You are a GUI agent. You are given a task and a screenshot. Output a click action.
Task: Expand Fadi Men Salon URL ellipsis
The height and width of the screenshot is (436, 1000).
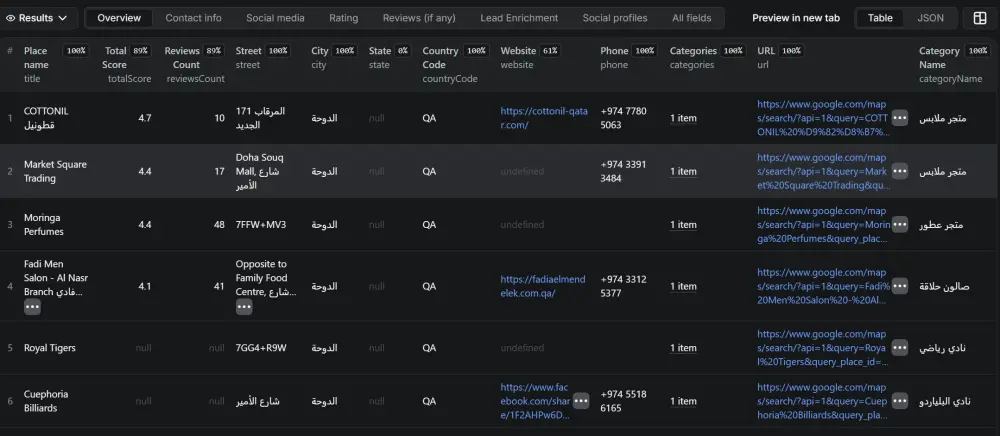[900, 286]
